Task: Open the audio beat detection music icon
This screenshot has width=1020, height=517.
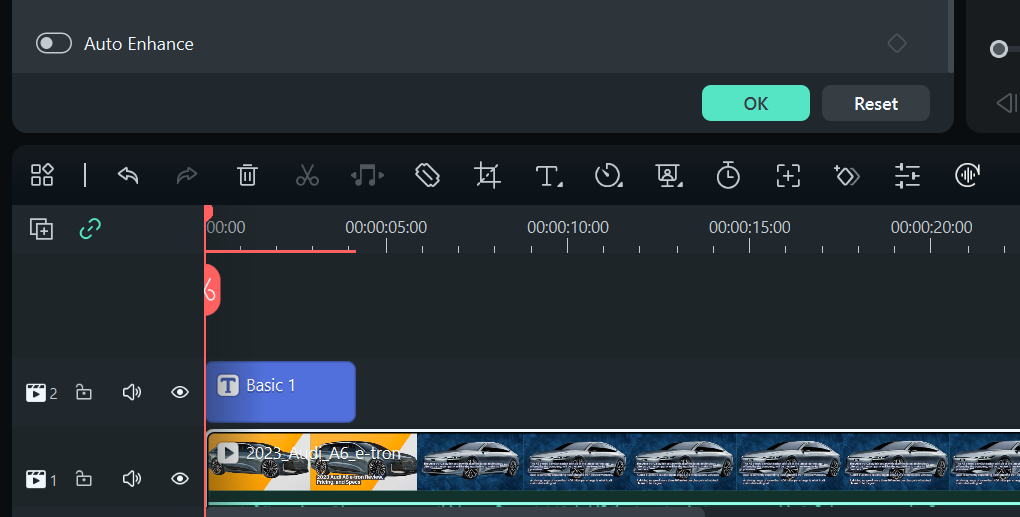Action: 367,175
